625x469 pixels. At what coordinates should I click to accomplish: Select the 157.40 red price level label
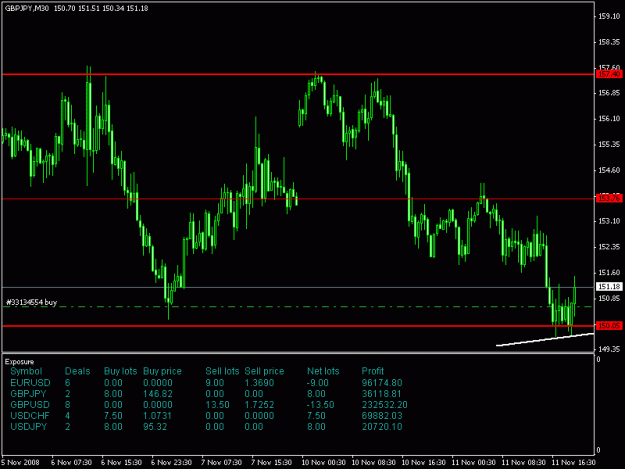pos(609,74)
